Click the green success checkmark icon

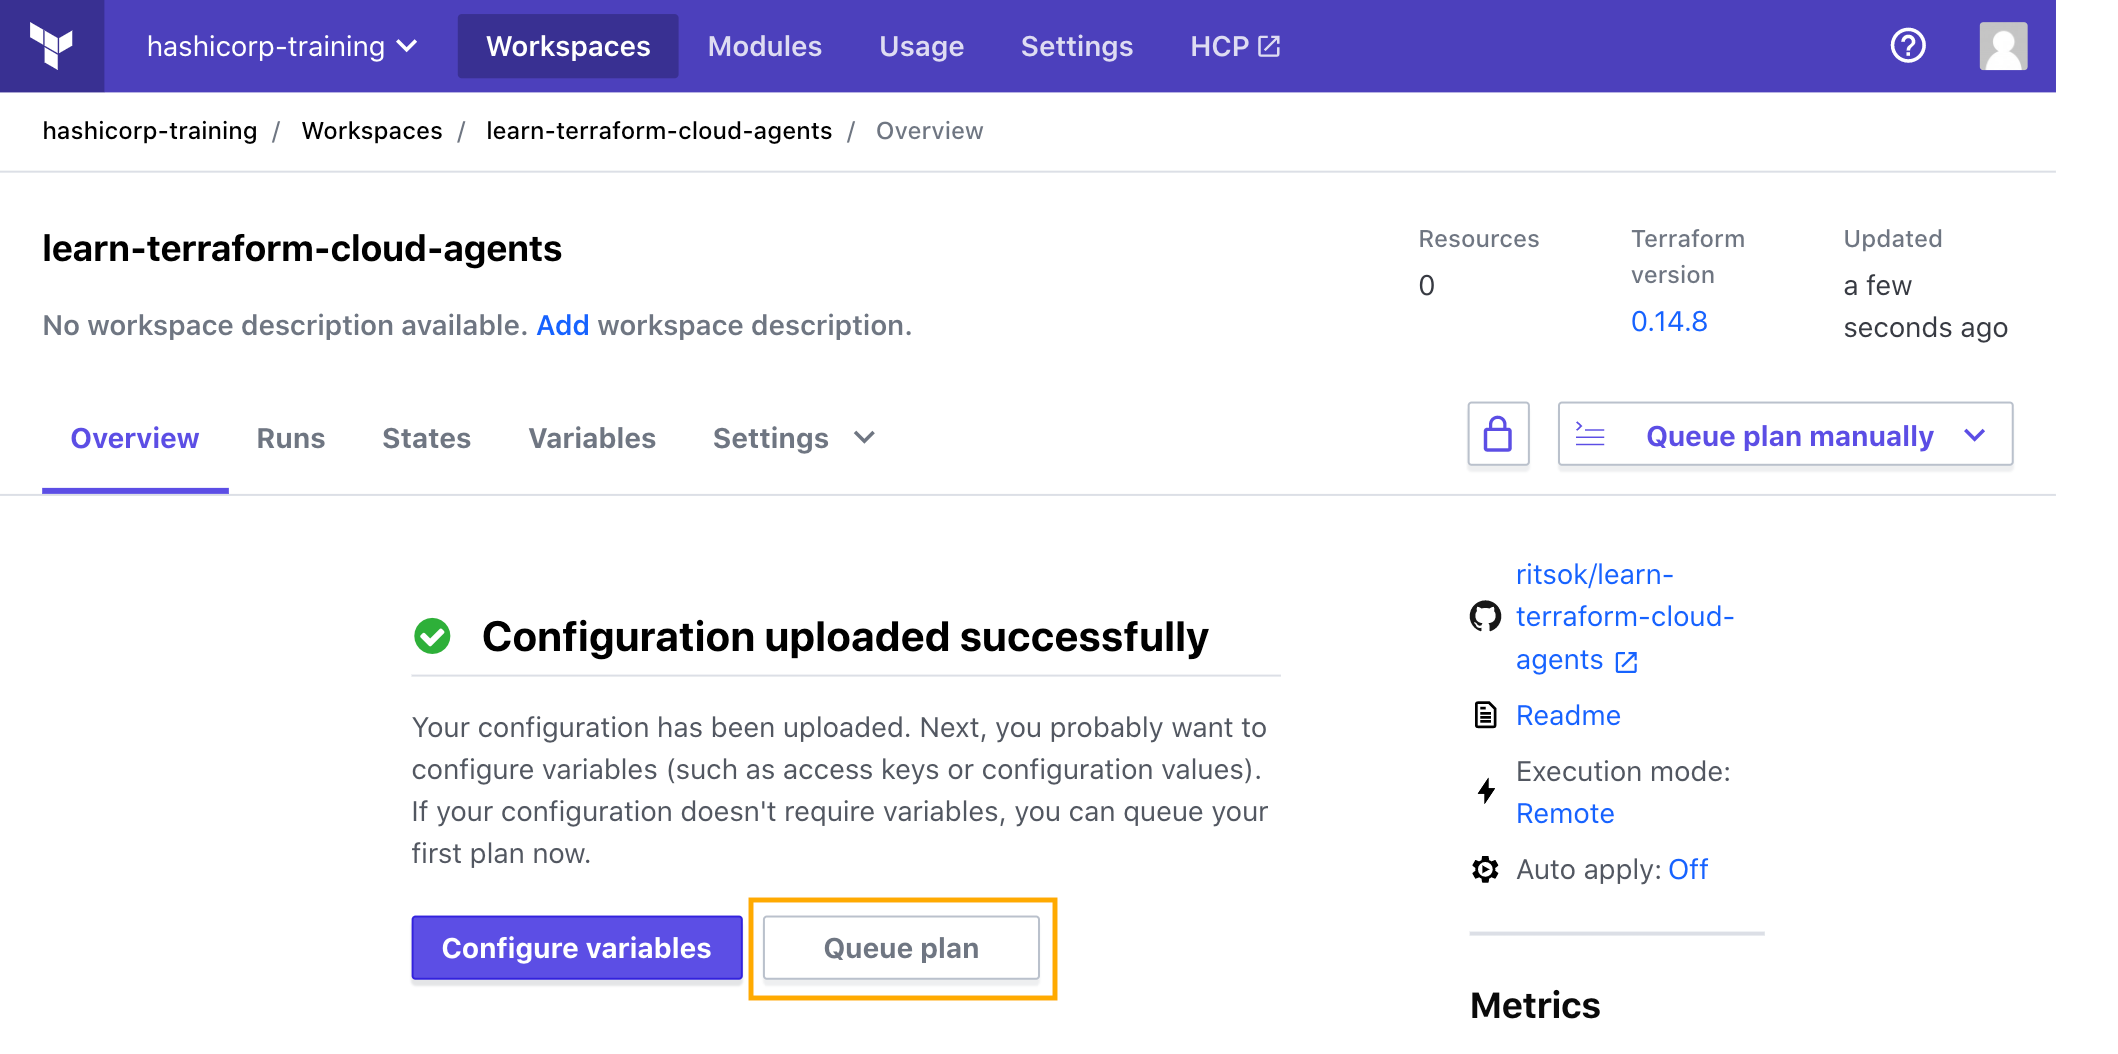pos(432,636)
